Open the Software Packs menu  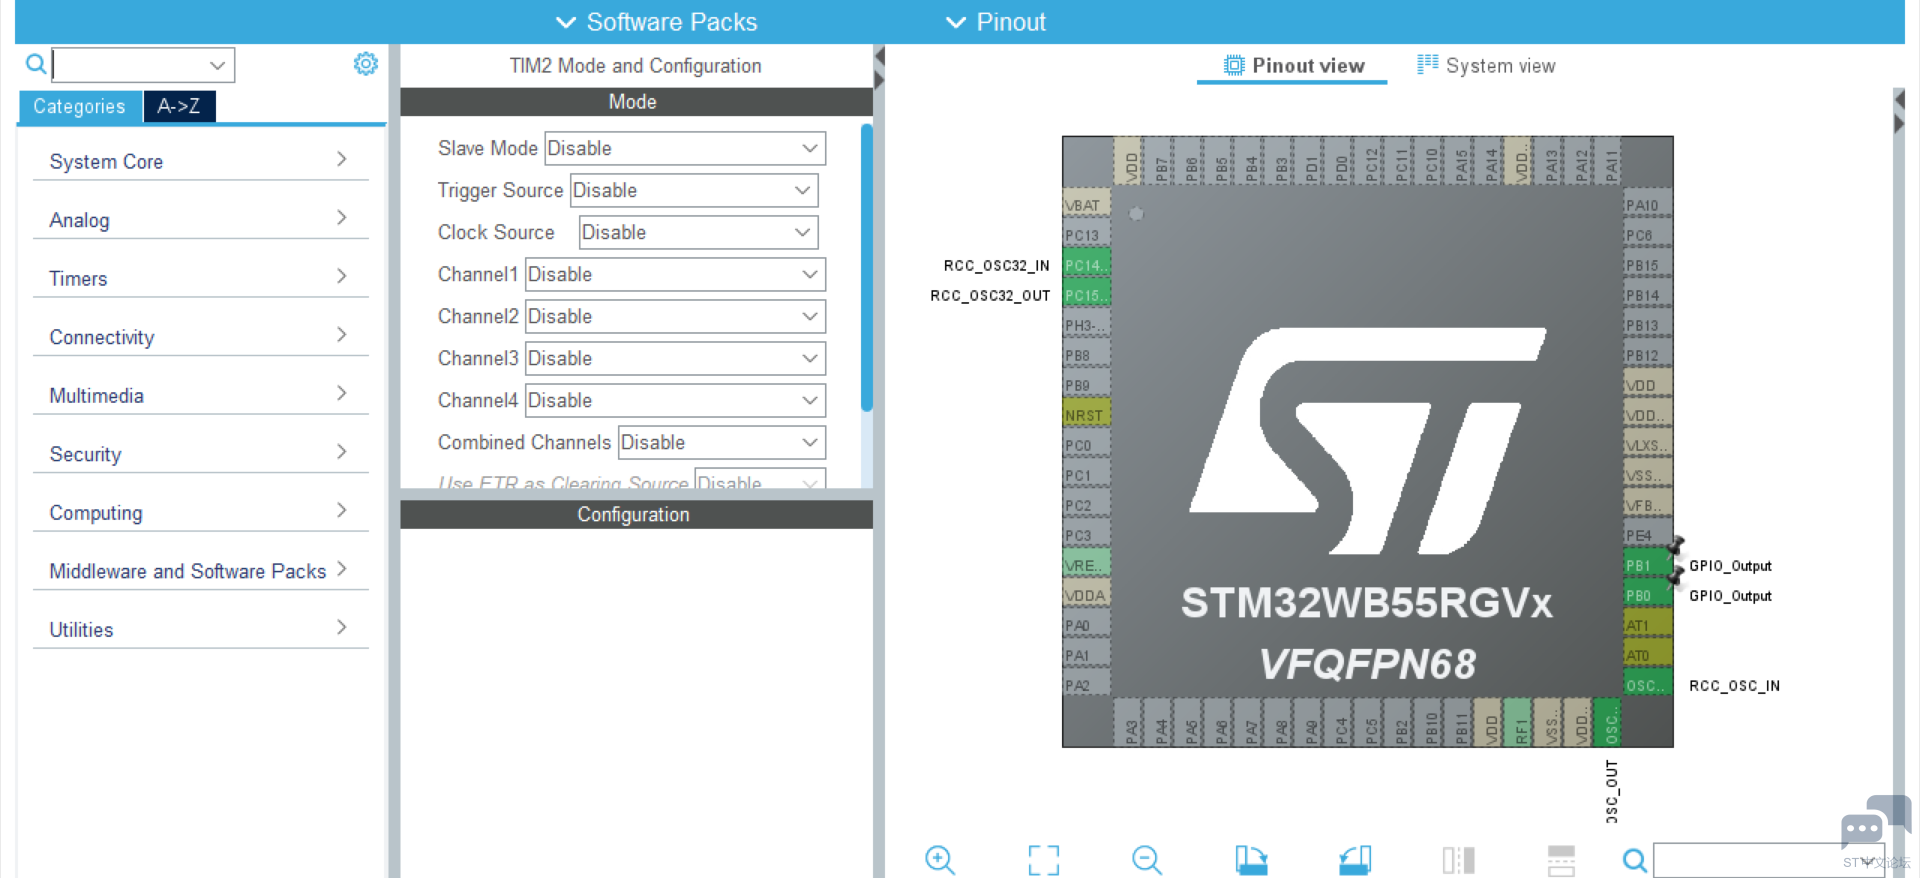pos(656,22)
